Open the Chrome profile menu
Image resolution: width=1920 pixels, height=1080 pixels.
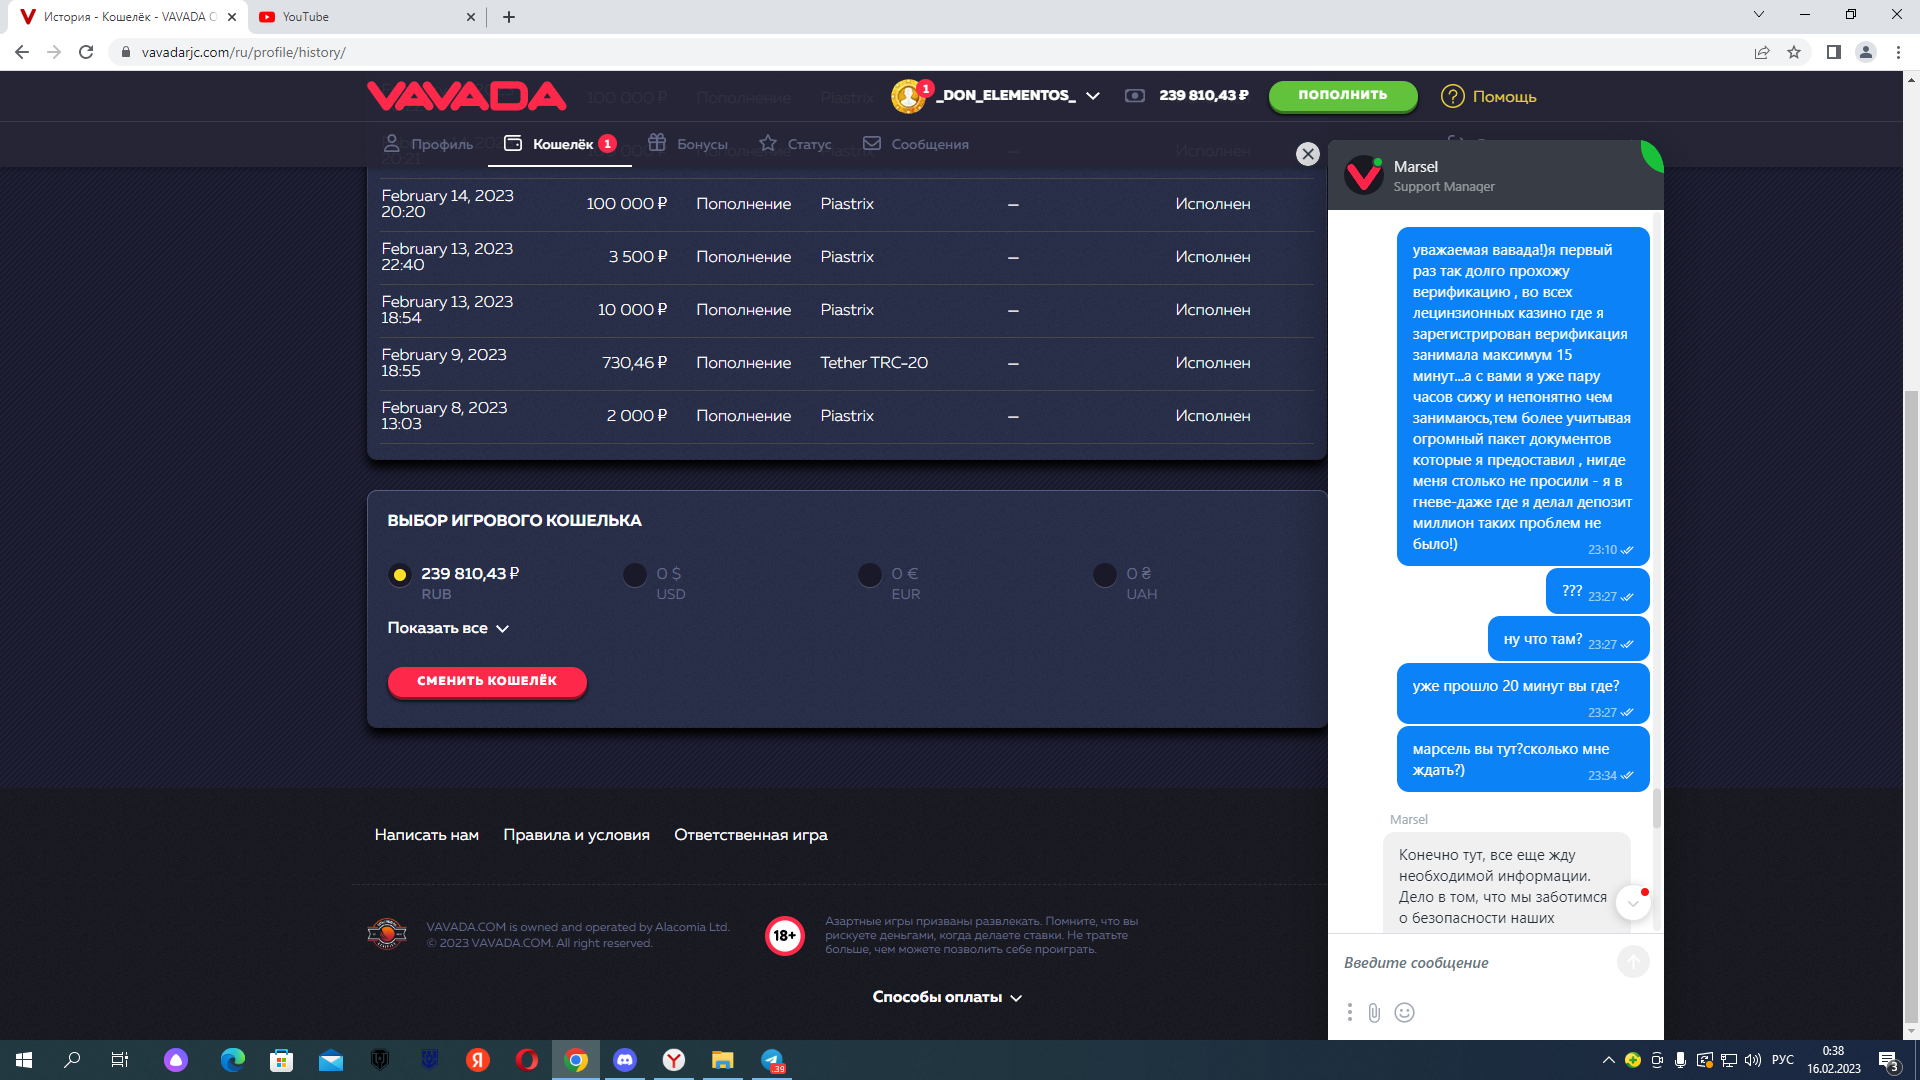(x=1866, y=52)
